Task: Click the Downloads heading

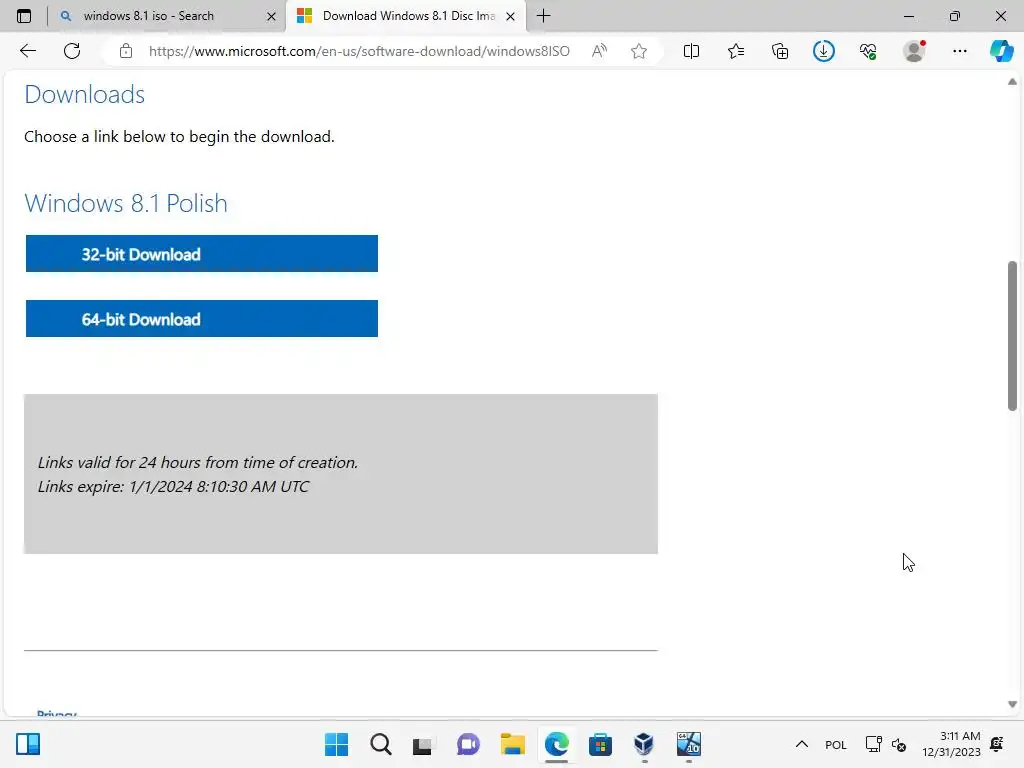Action: point(84,95)
